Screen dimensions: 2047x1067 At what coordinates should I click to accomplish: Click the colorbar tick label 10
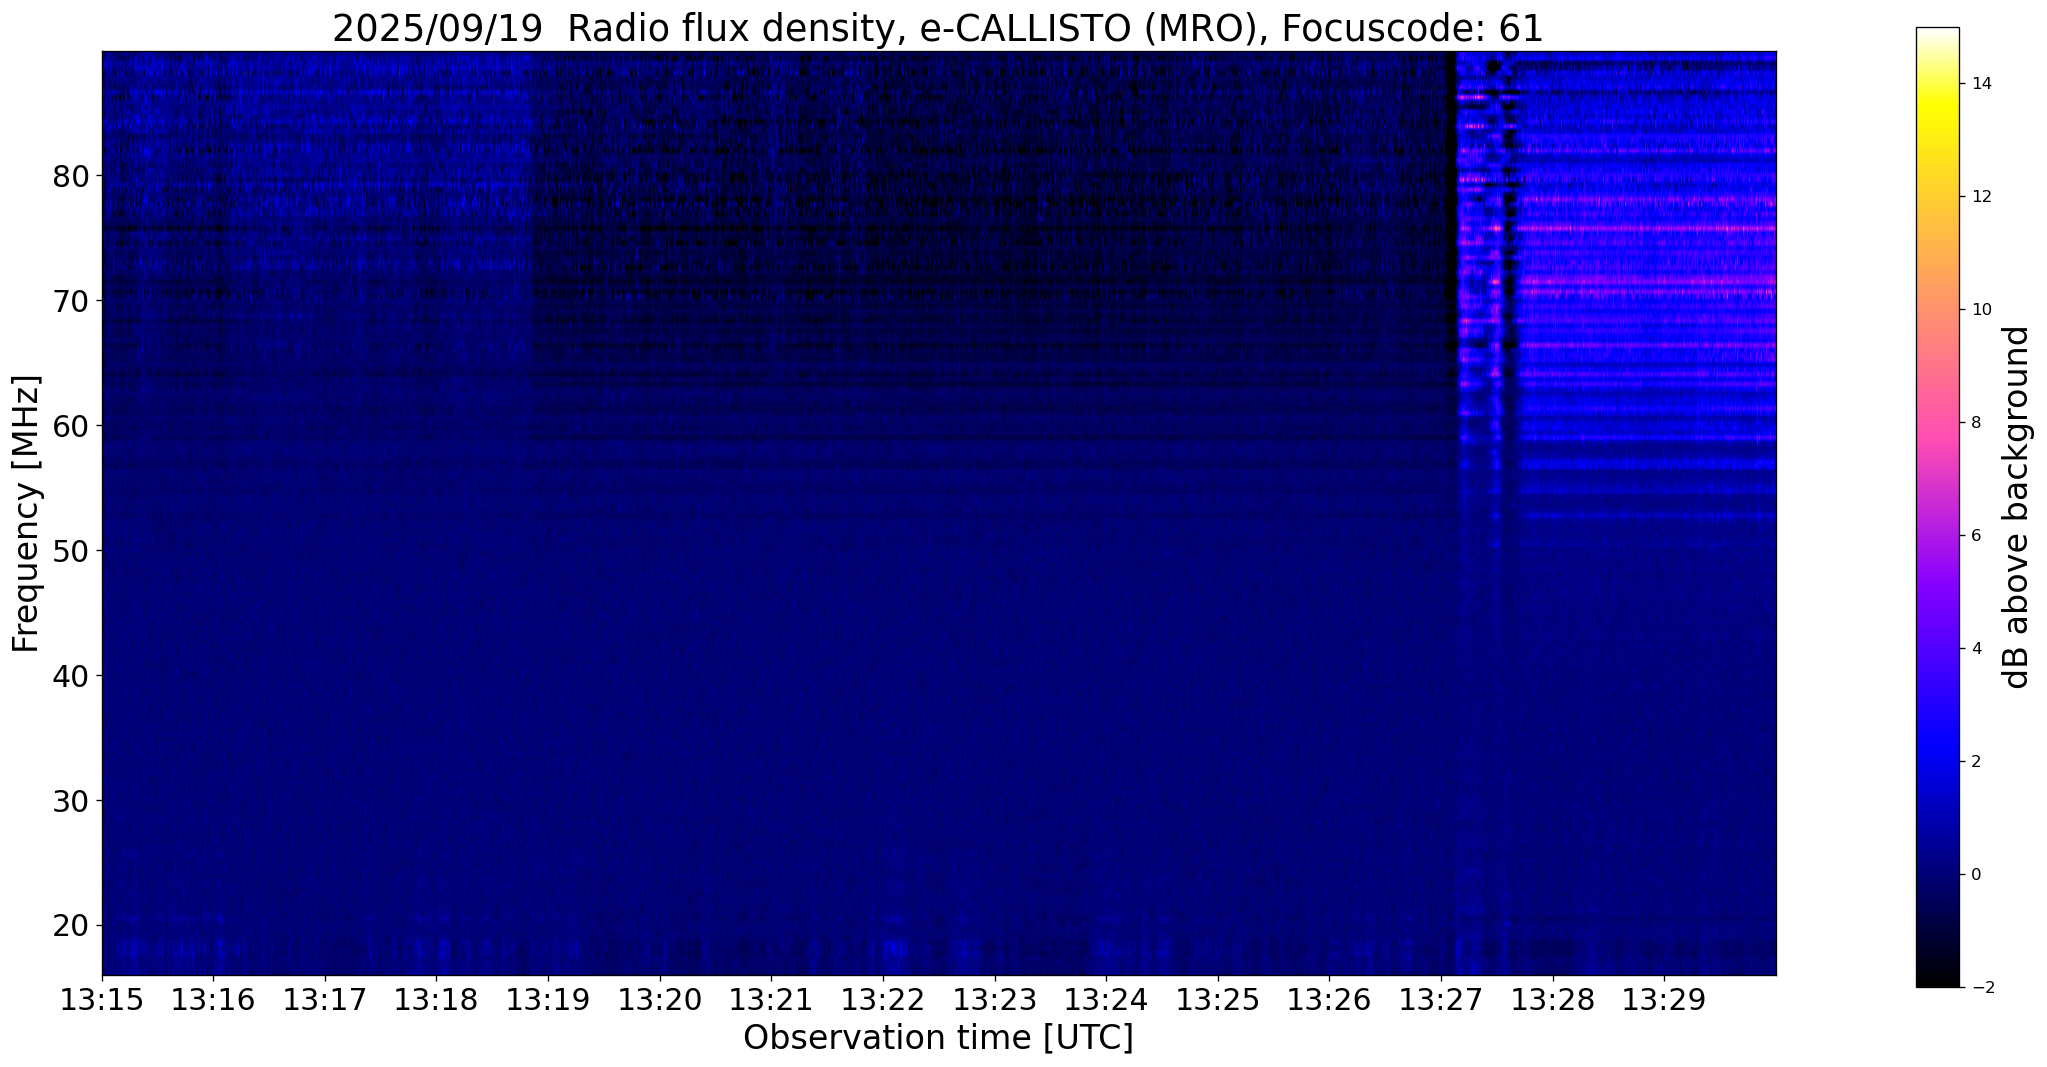point(1980,310)
